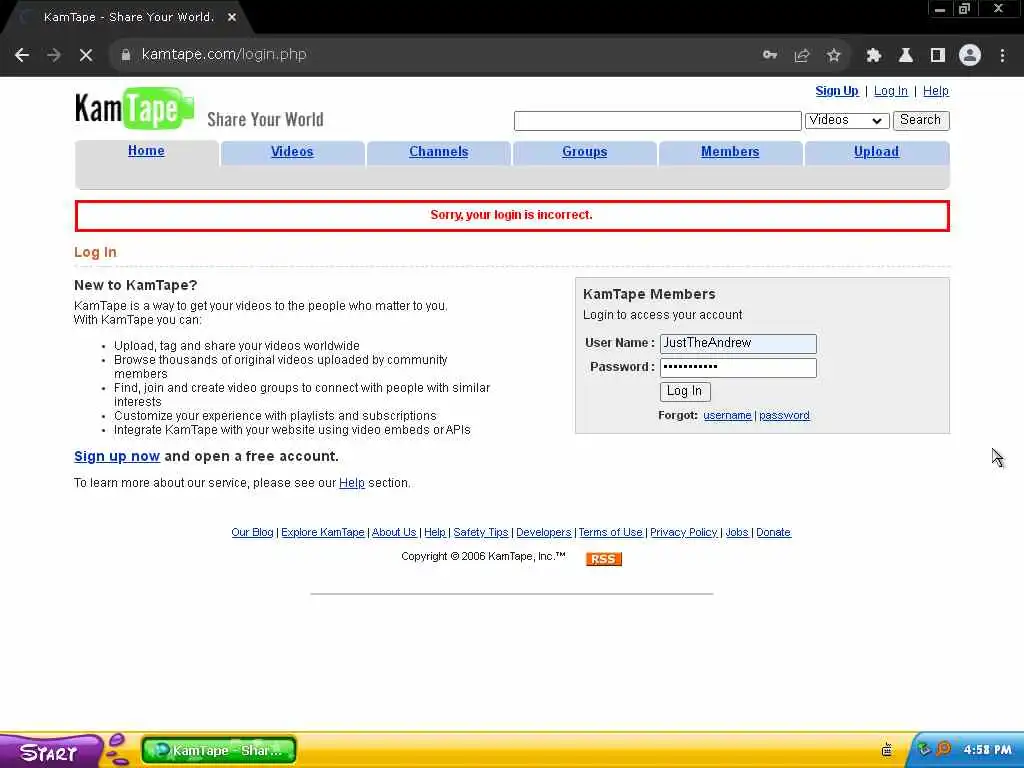Select the KamTape taskbar window button
Viewport: 1024px width, 768px height.
click(219, 750)
